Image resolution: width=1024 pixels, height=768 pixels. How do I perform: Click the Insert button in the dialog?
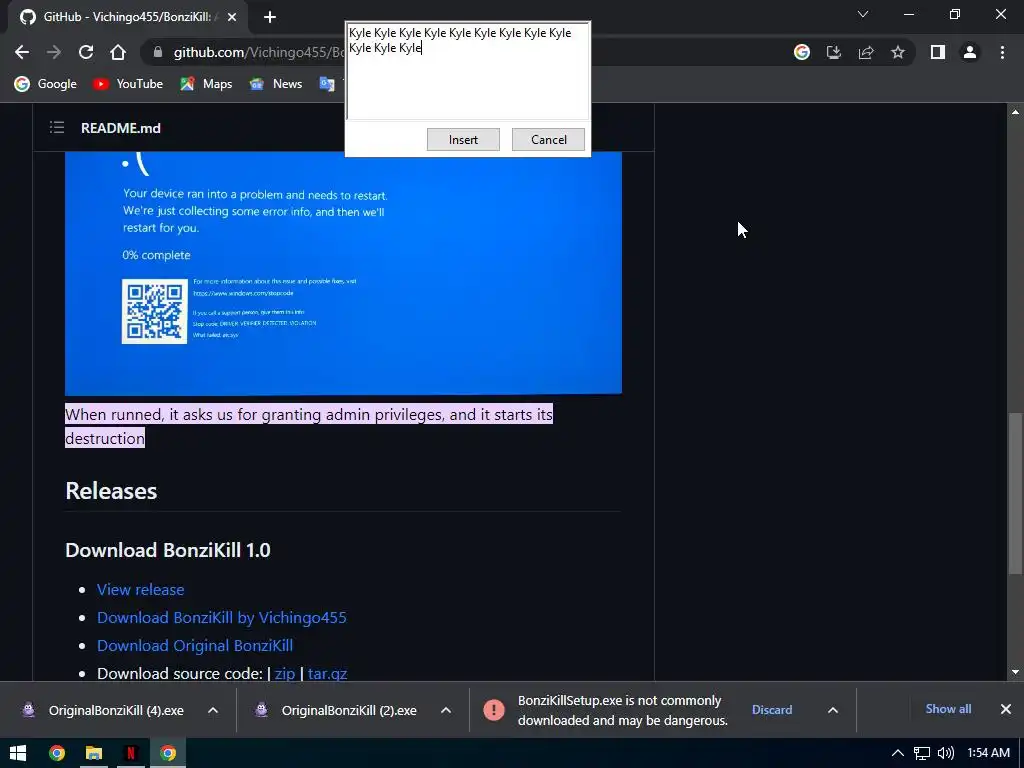point(463,140)
